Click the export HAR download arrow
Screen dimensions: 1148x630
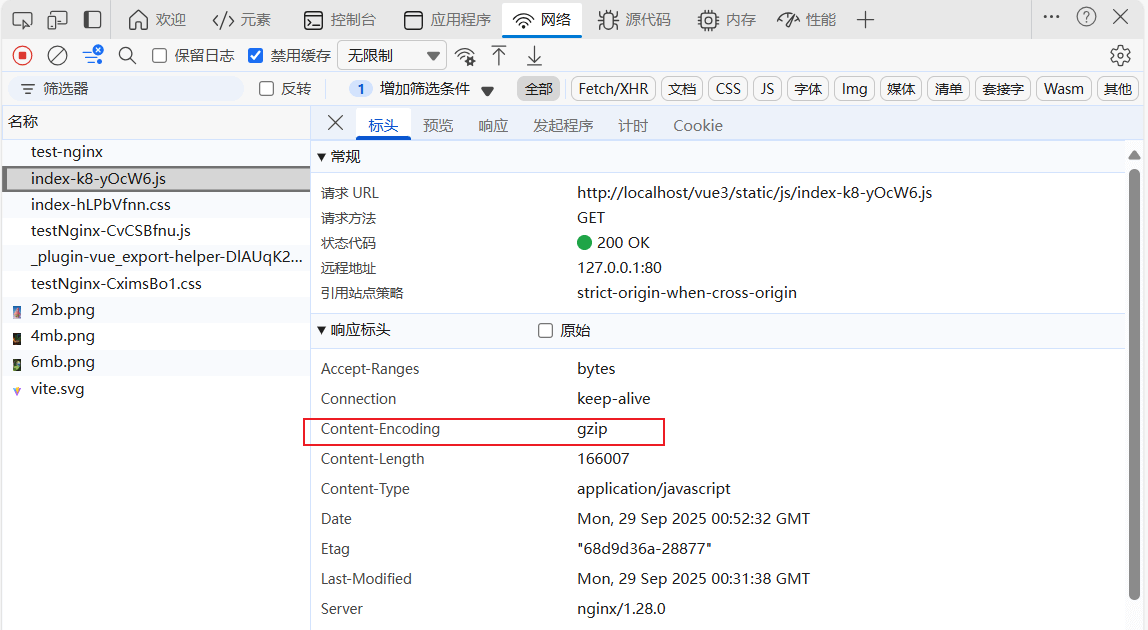(x=535, y=56)
